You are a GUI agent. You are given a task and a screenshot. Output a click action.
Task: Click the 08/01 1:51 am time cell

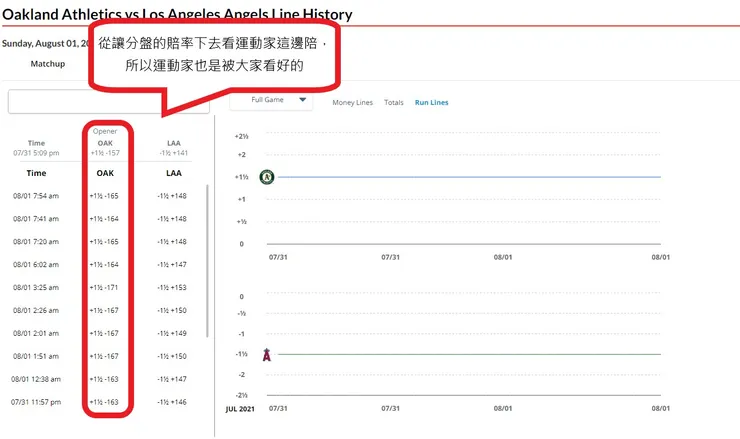(x=36, y=356)
